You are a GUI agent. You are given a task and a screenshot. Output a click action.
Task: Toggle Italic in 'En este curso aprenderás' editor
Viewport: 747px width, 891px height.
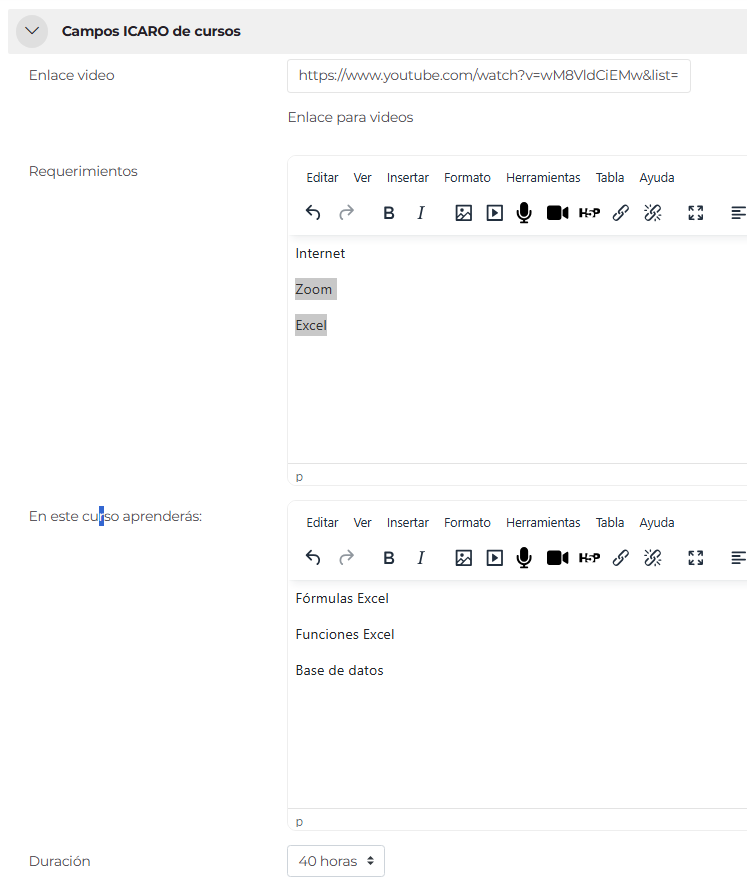(x=421, y=558)
